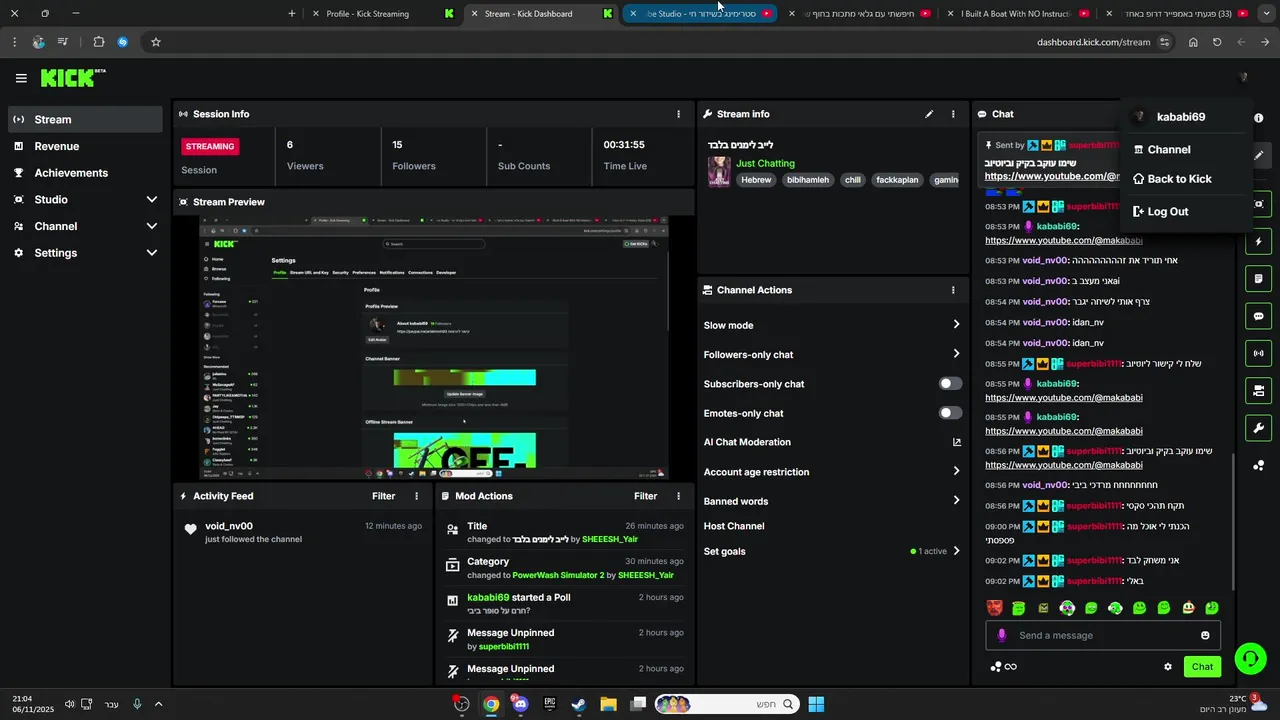
Task: Click the info circle icon beside chat
Action: coord(1259,118)
